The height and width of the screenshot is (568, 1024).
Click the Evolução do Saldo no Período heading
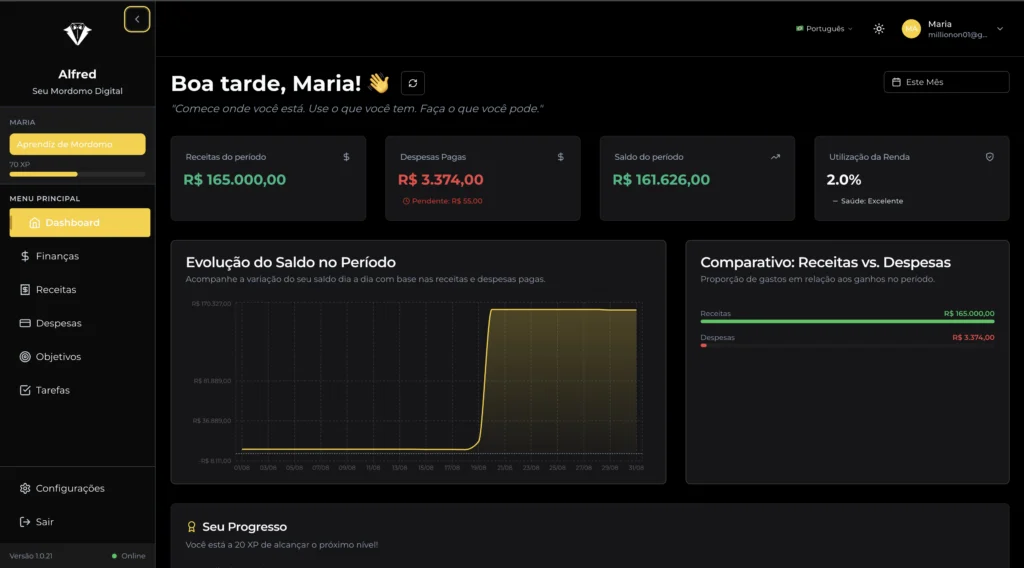pos(291,262)
